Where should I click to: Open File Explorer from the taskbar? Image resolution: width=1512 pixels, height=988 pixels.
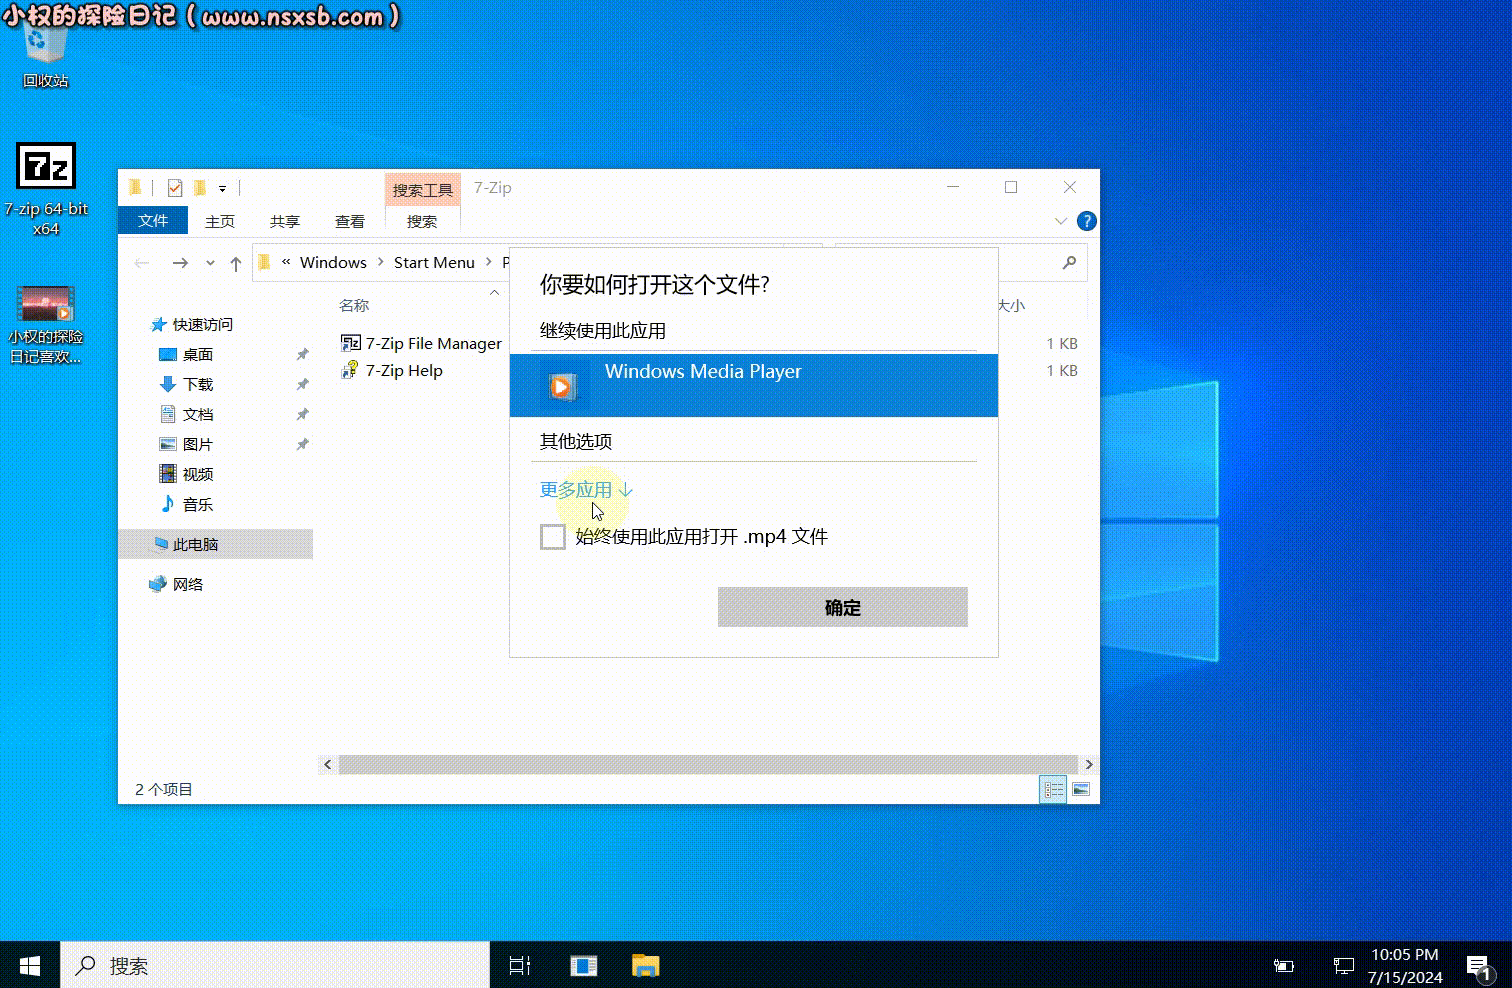pos(646,965)
